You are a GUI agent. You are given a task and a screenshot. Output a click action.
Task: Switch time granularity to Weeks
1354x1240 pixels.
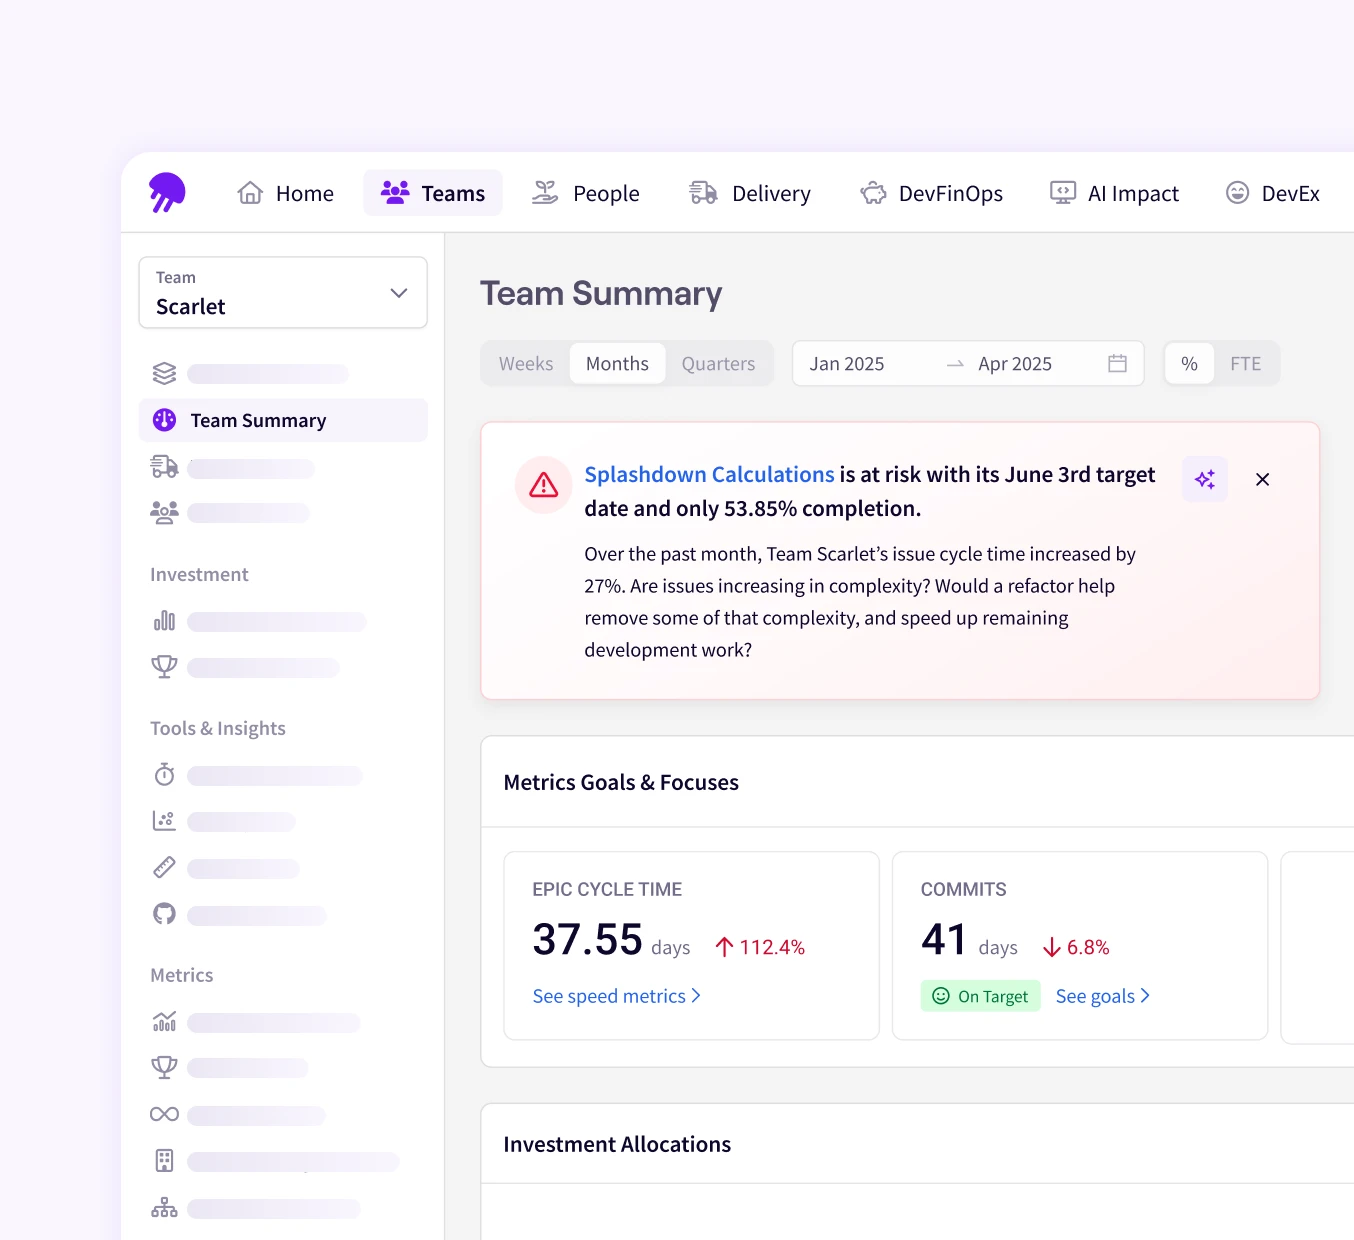click(x=526, y=364)
